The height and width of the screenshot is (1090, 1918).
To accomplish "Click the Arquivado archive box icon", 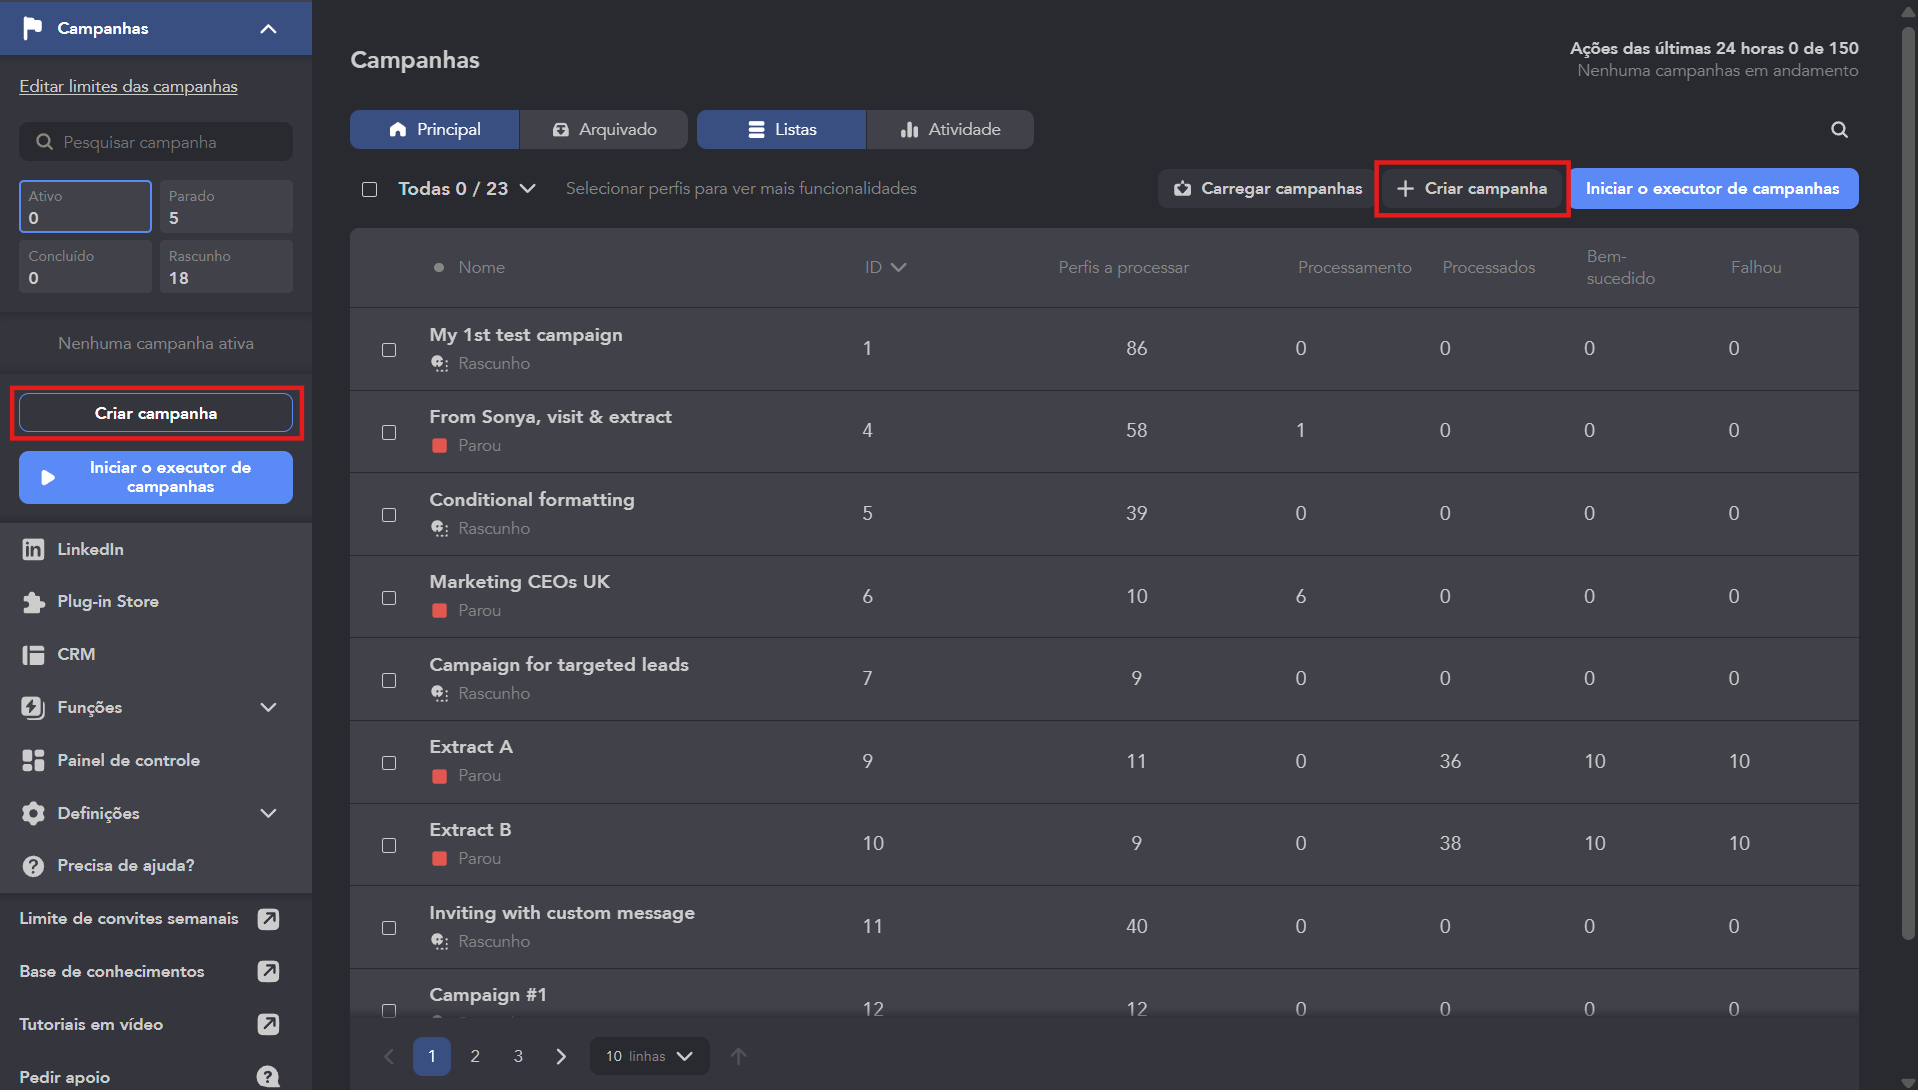I will (561, 129).
